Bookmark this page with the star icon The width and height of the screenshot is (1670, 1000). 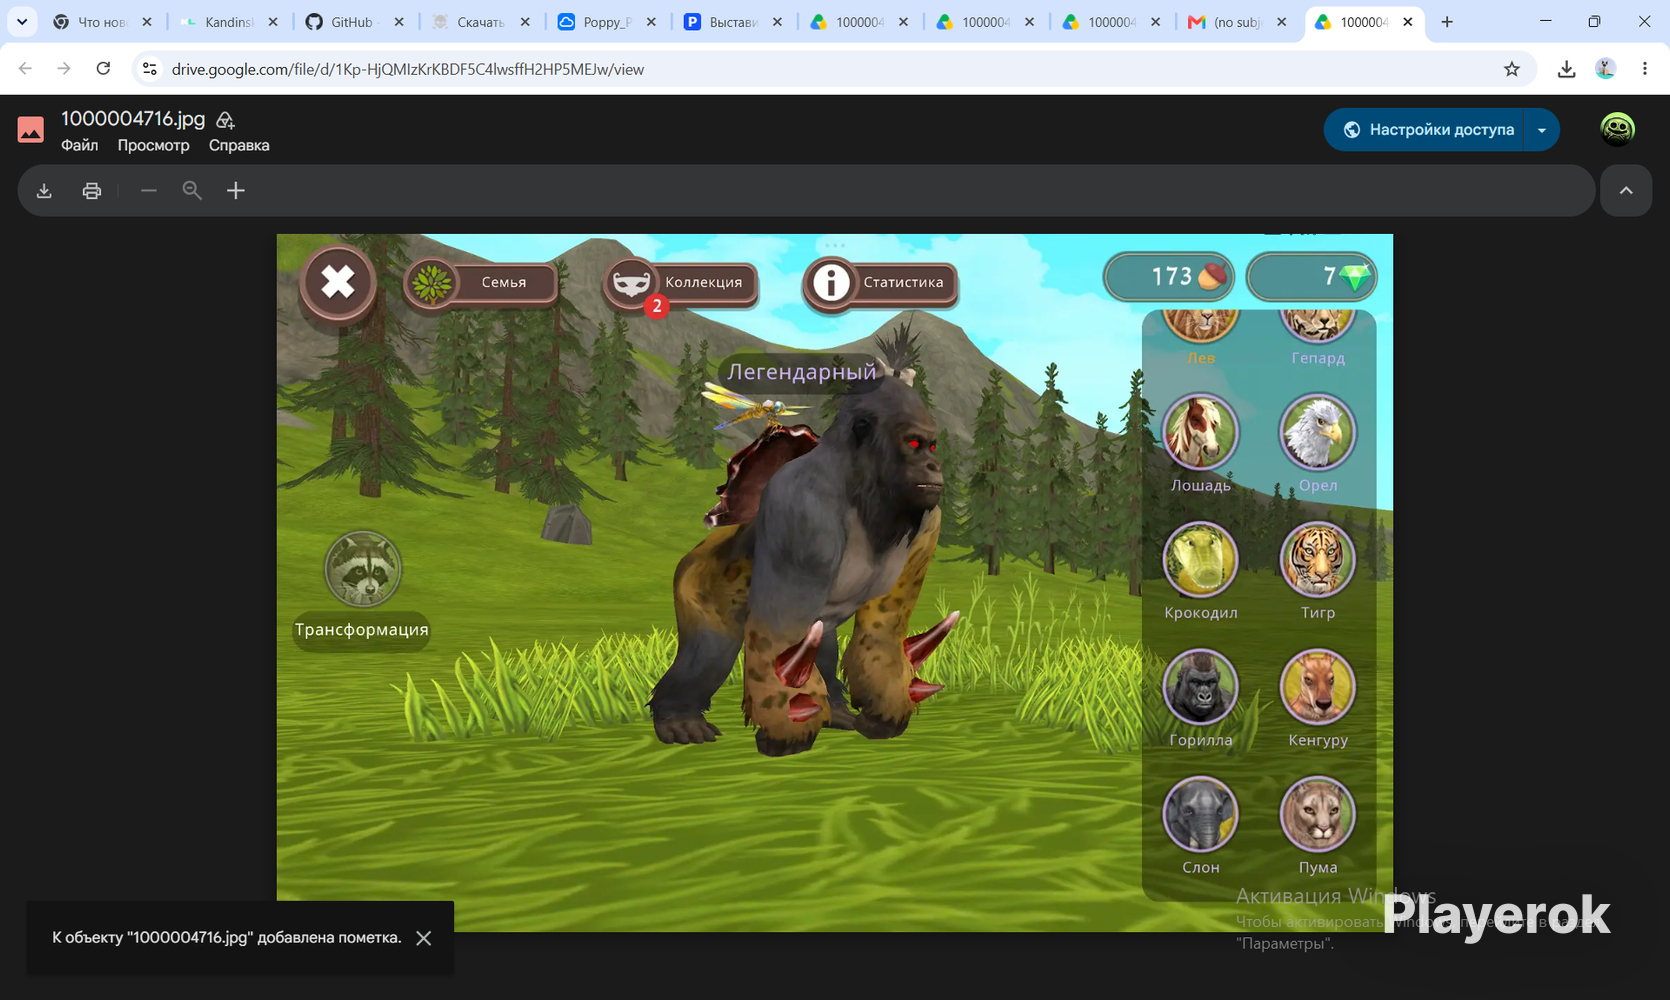tap(1512, 69)
